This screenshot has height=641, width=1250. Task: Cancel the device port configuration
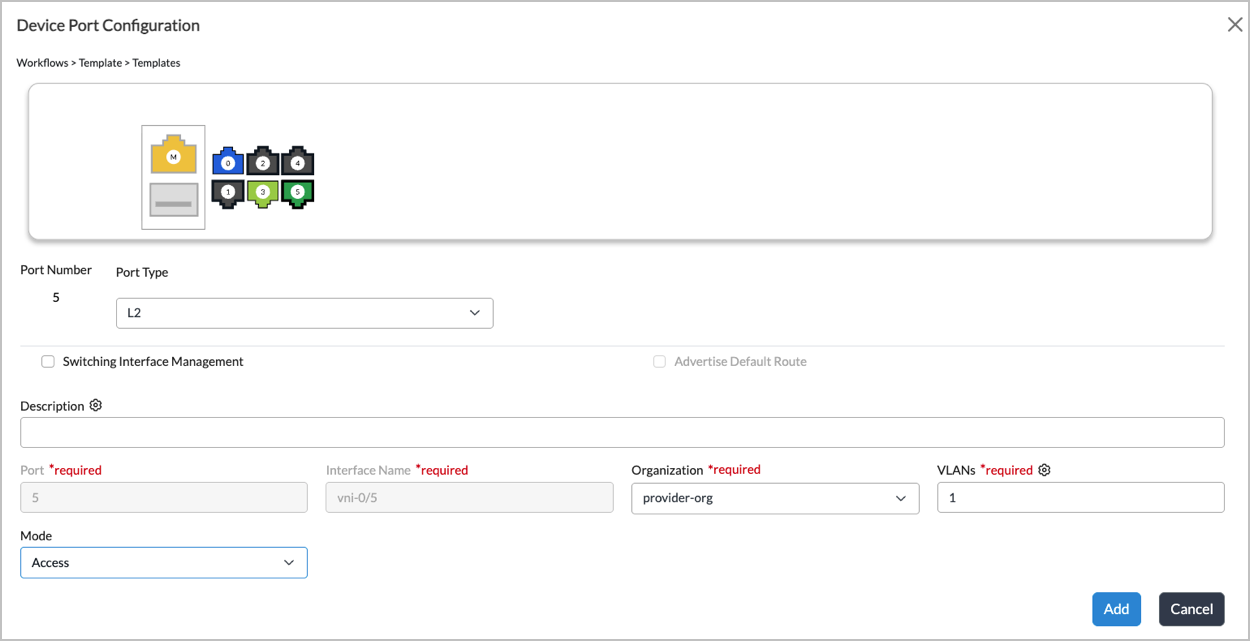pos(1191,608)
